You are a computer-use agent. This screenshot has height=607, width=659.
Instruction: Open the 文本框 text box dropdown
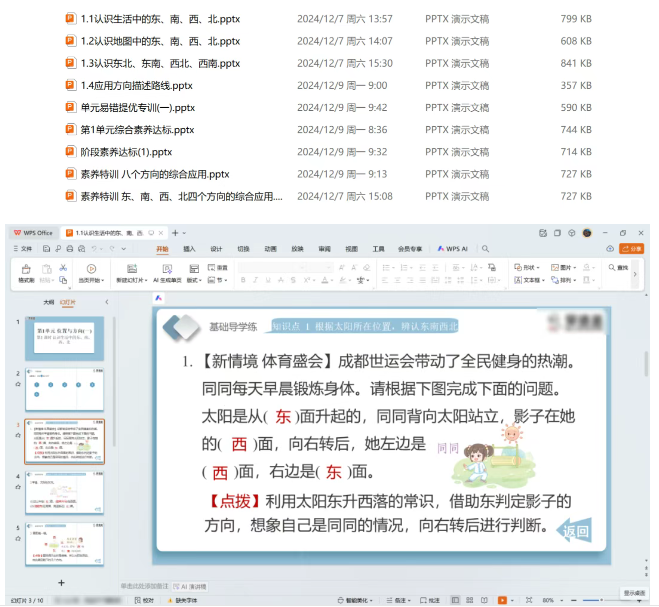tap(529, 280)
